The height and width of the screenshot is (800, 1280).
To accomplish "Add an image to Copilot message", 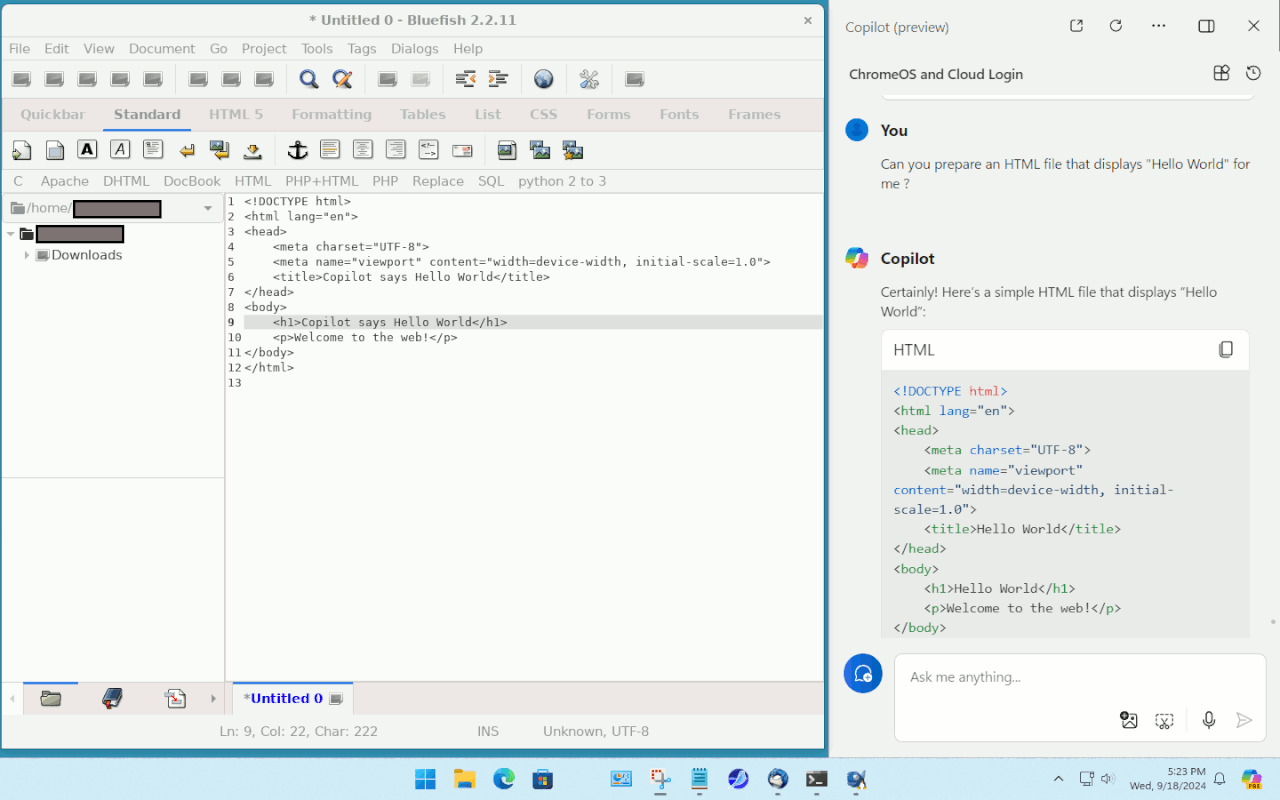I will pos(1129,720).
